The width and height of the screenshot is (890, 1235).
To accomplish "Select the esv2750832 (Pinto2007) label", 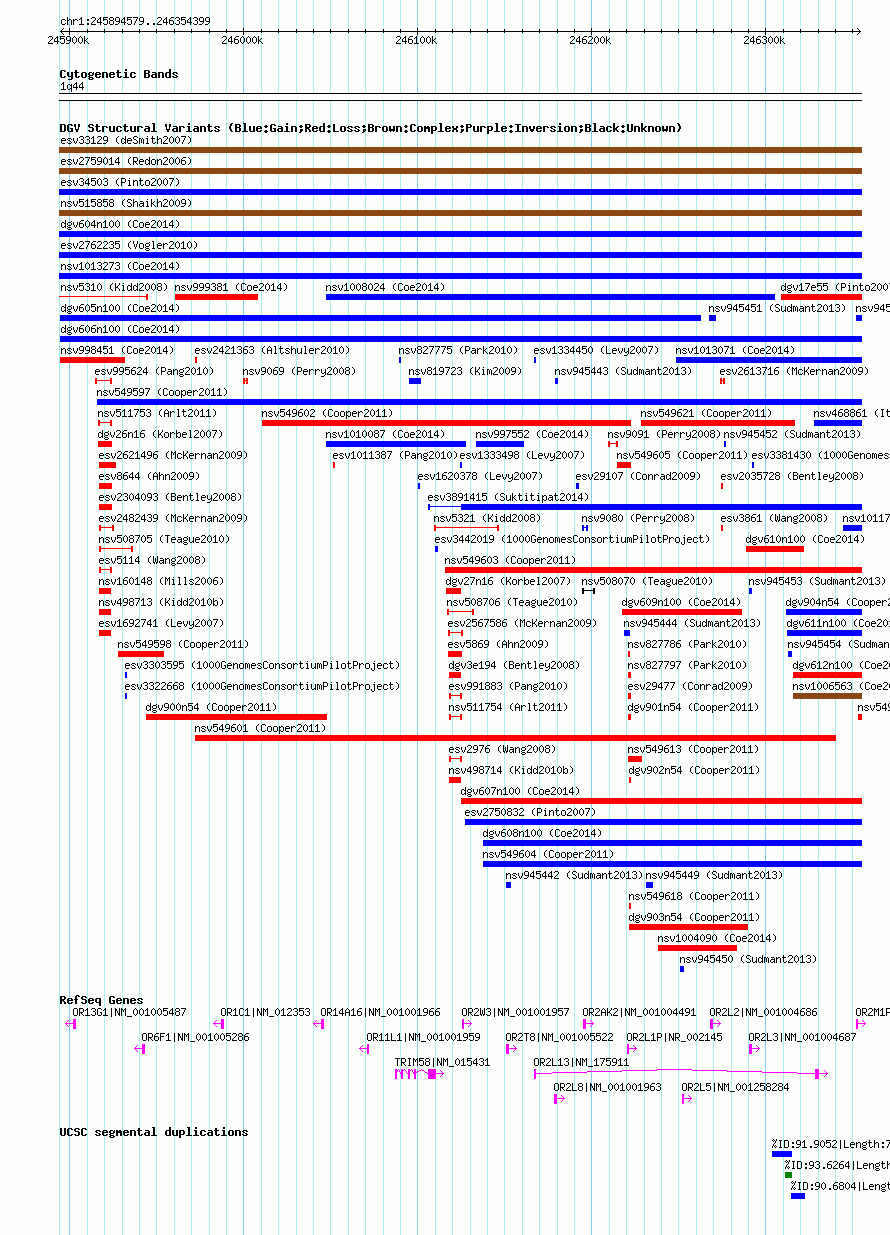I will point(530,812).
